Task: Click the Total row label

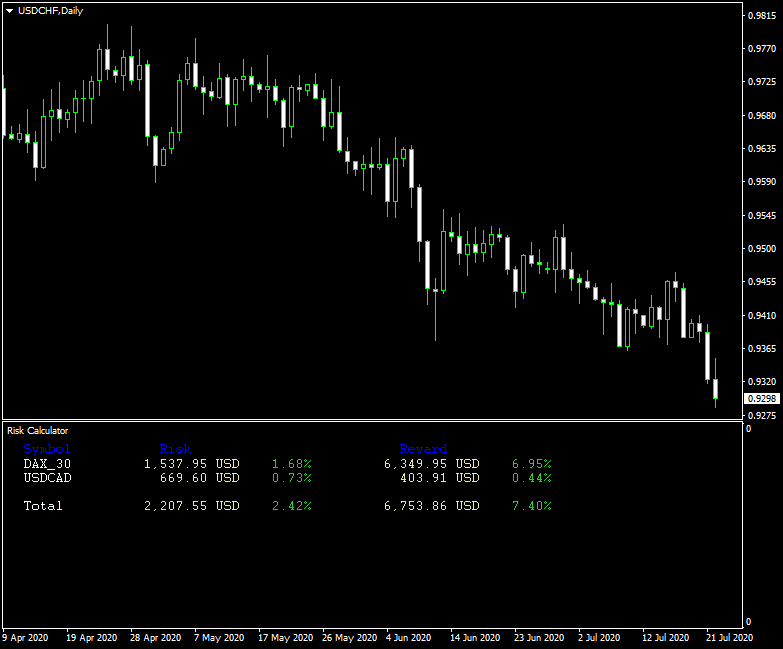Action: pos(43,506)
